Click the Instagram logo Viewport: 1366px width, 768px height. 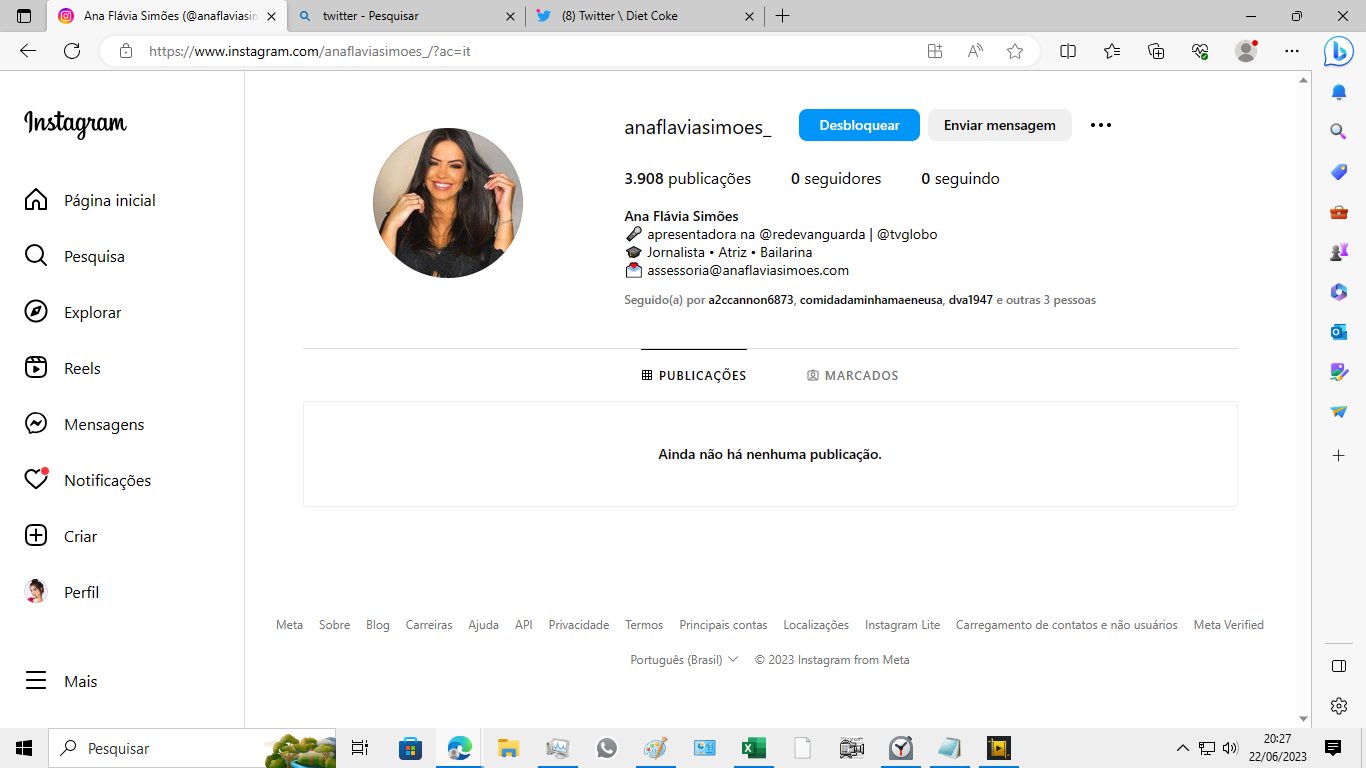pos(75,123)
